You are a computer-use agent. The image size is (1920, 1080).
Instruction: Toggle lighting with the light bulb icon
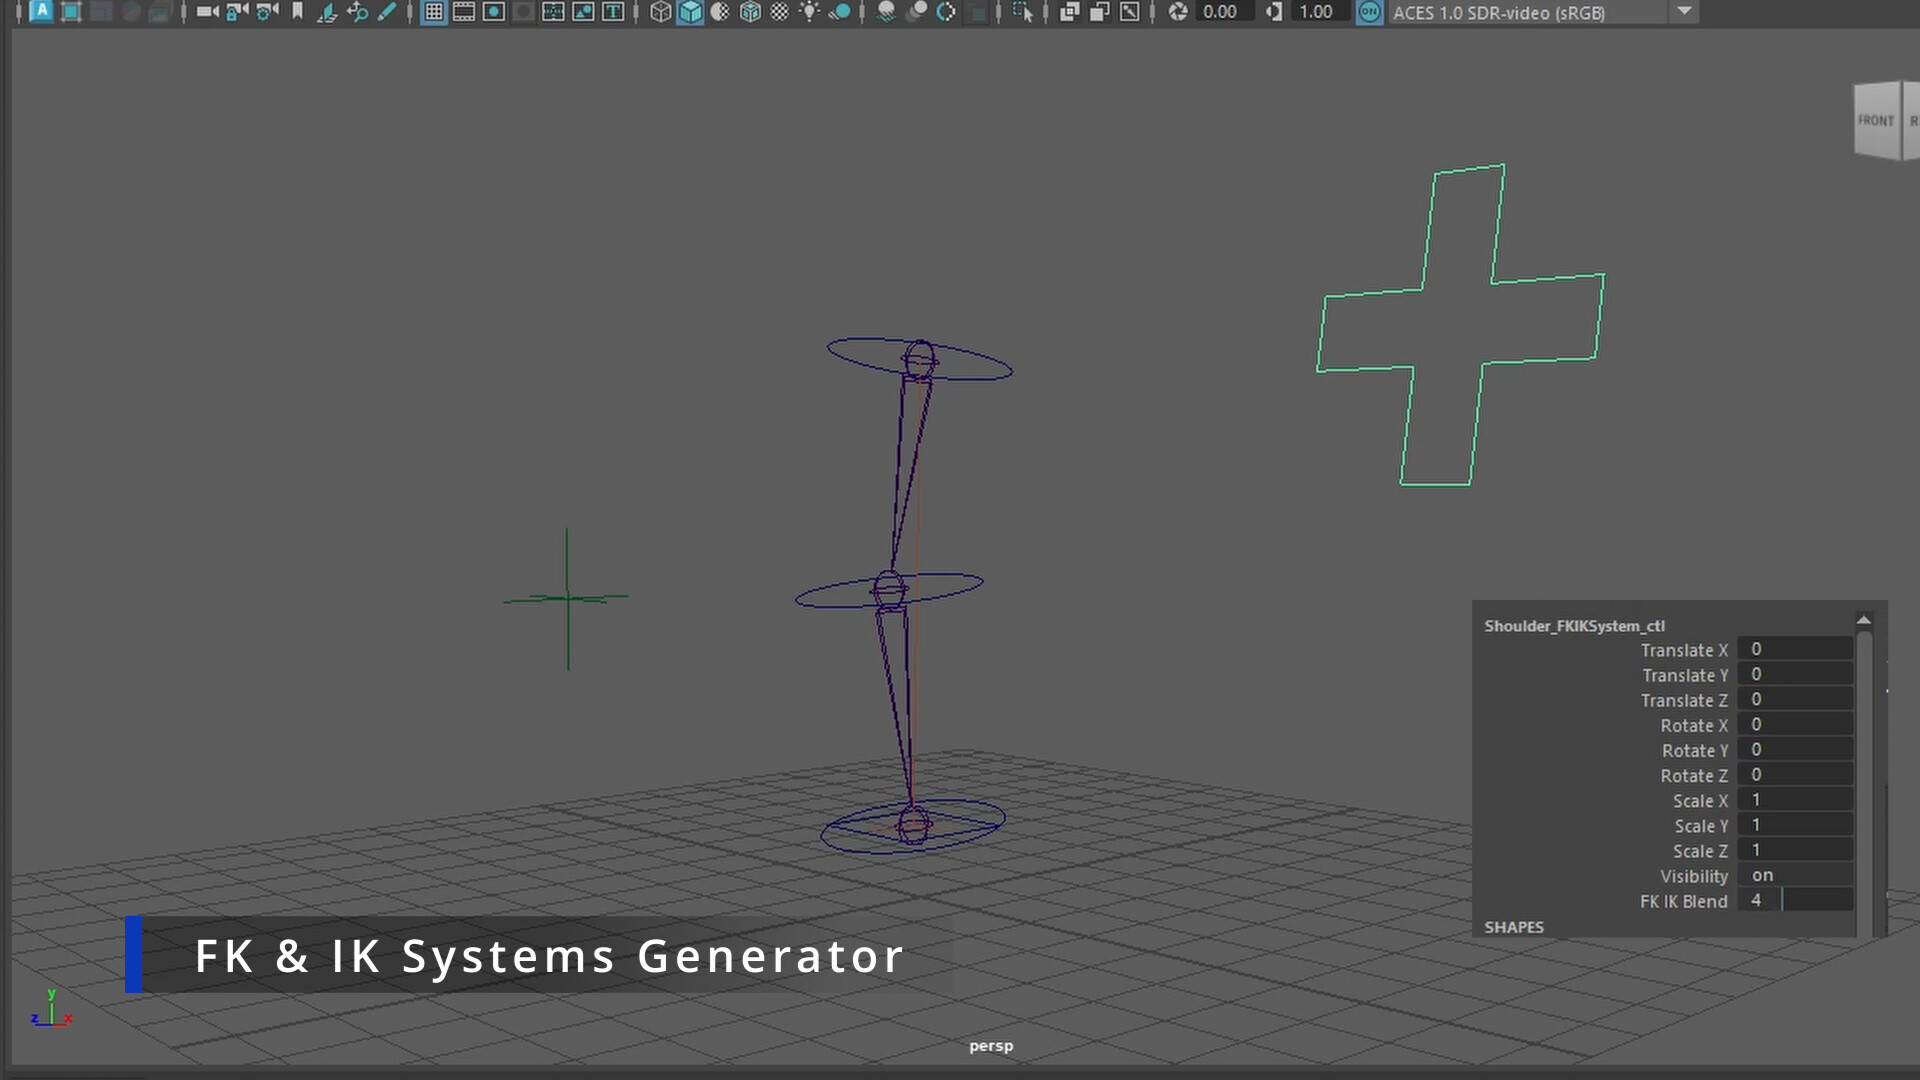[x=810, y=13]
